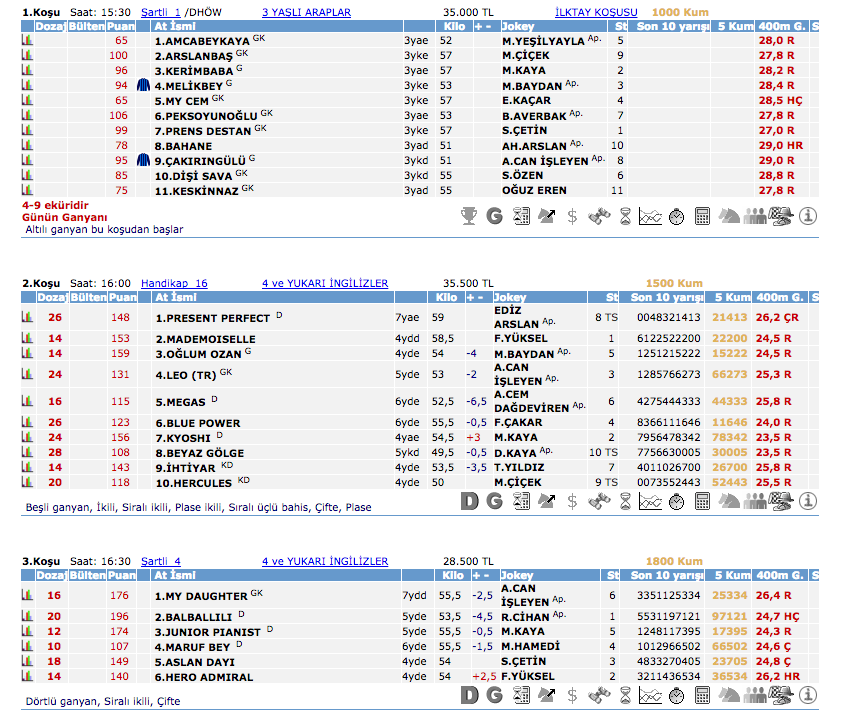
Task: Click the trophy icon in race 1
Action: coord(469,215)
